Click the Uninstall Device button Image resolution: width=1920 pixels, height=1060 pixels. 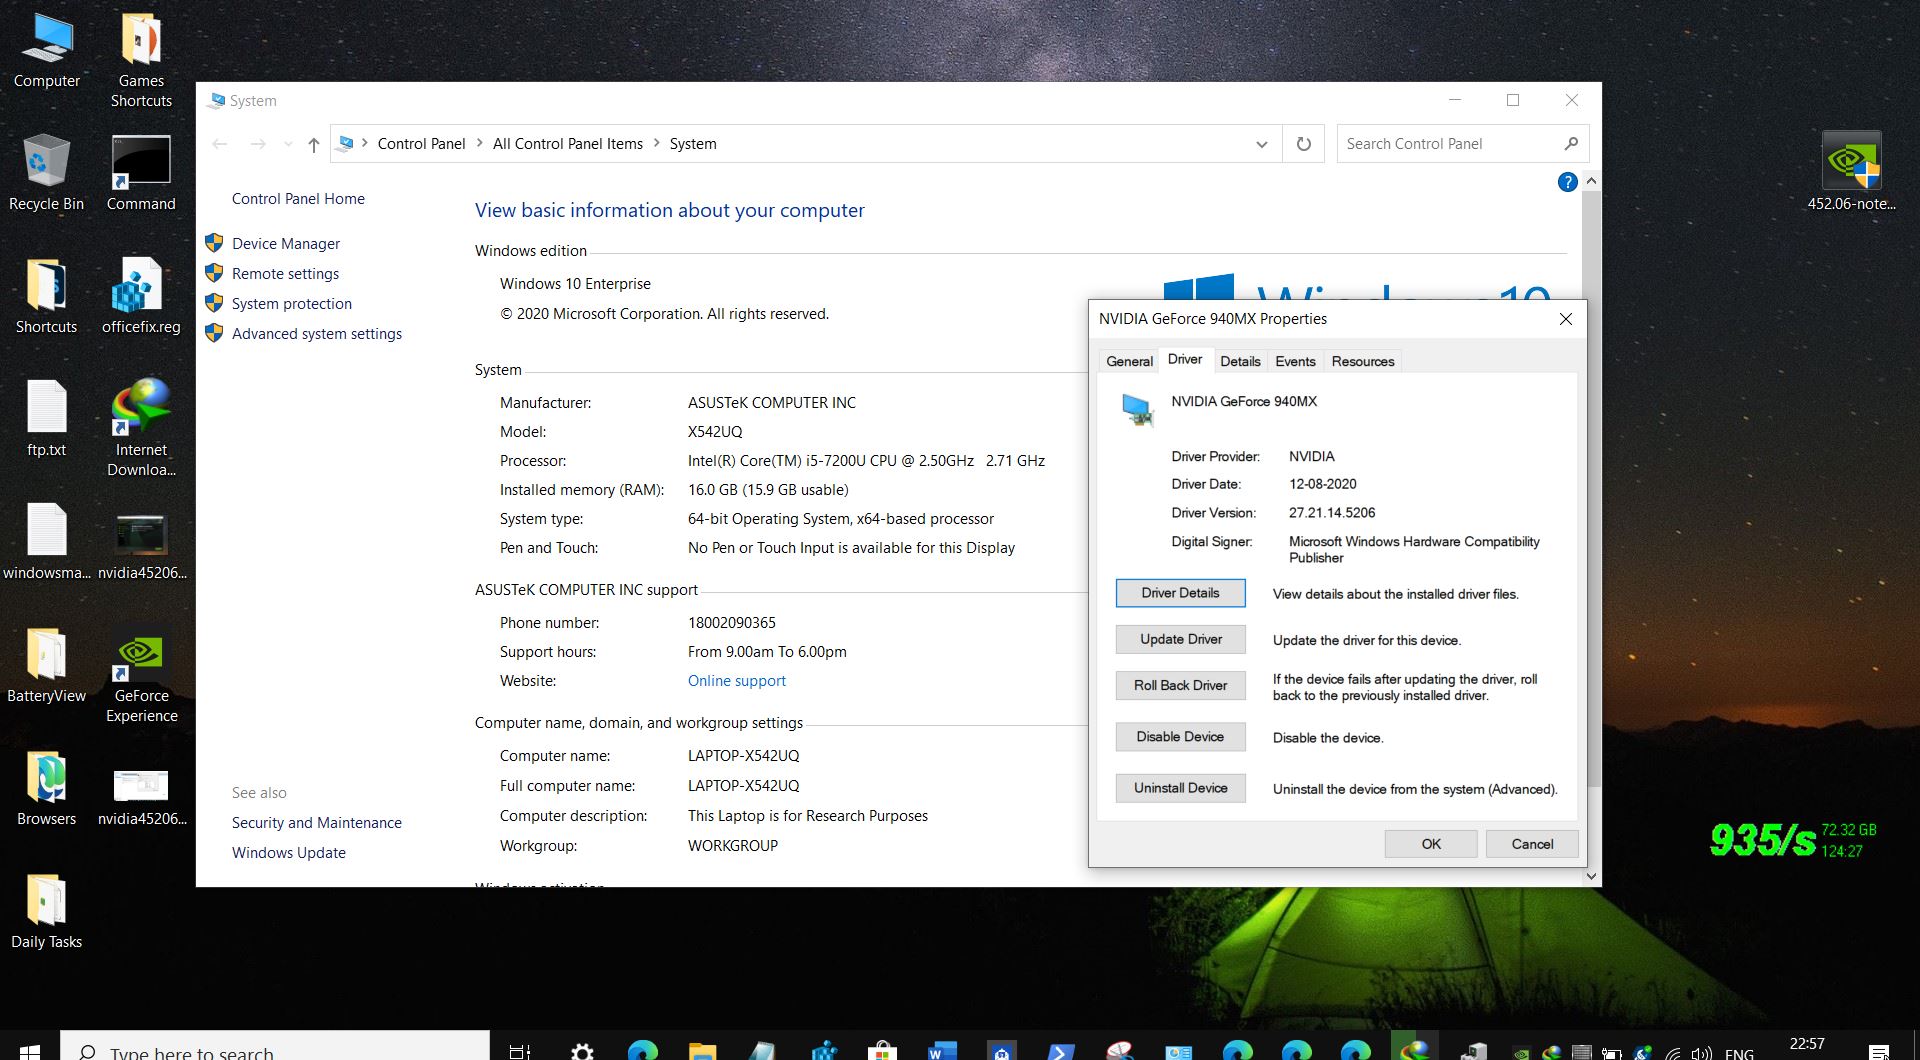1181,788
